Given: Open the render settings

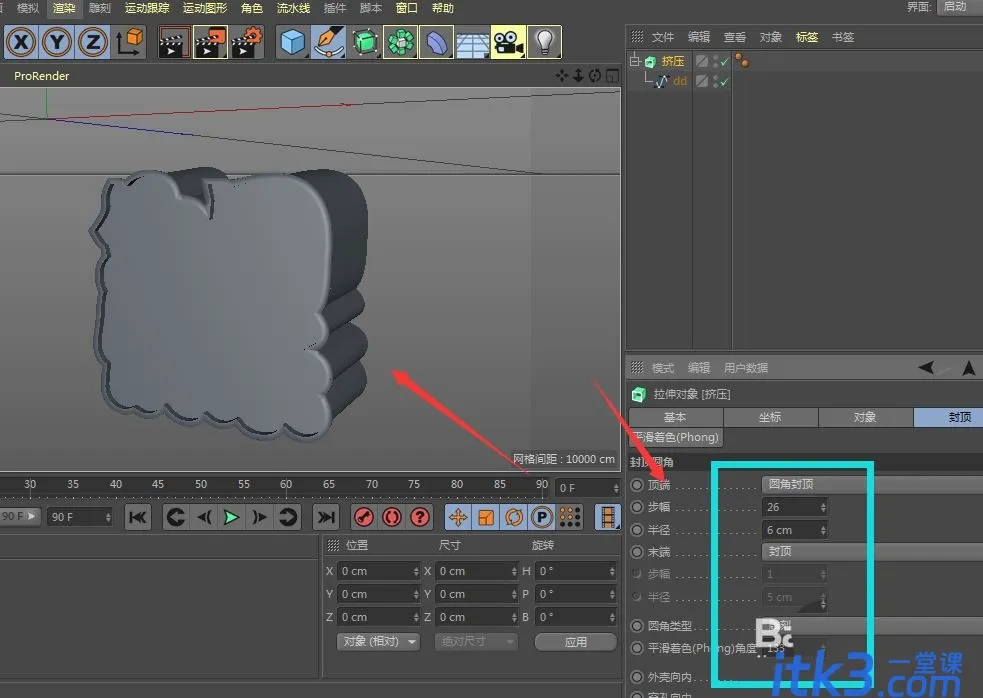Looking at the screenshot, I should pos(247,42).
